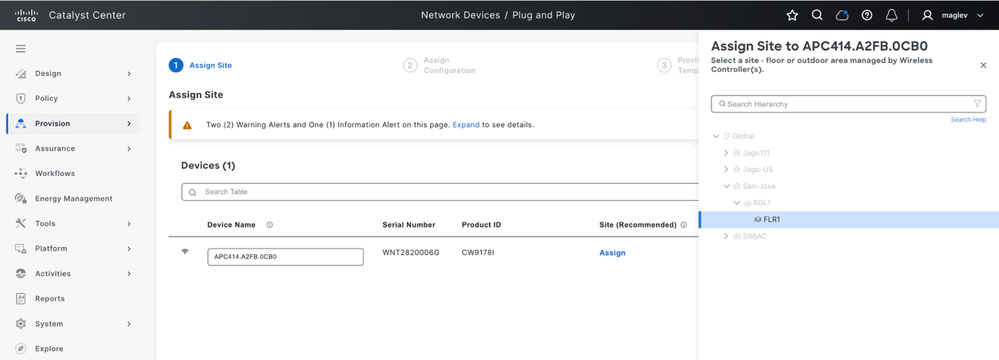This screenshot has width=999, height=360.
Task: Open the notifications bell icon
Action: [891, 15]
